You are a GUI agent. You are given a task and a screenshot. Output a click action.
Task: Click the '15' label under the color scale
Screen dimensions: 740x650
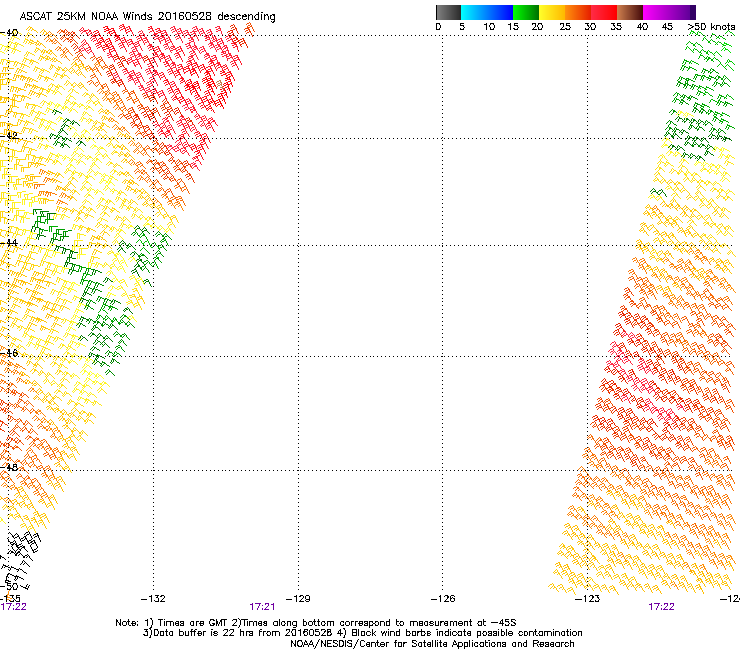[x=513, y=27]
